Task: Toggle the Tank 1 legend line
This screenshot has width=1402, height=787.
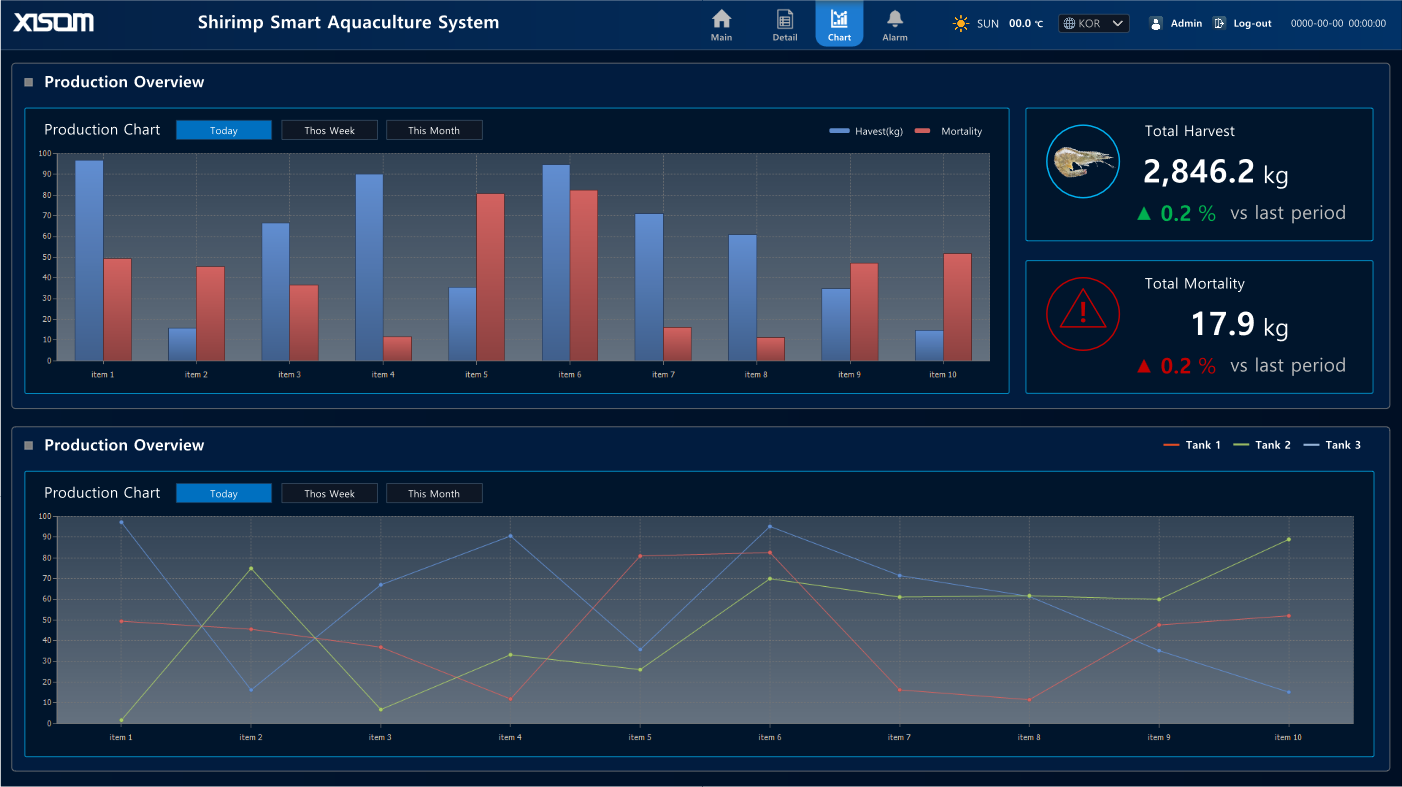Action: [1192, 445]
